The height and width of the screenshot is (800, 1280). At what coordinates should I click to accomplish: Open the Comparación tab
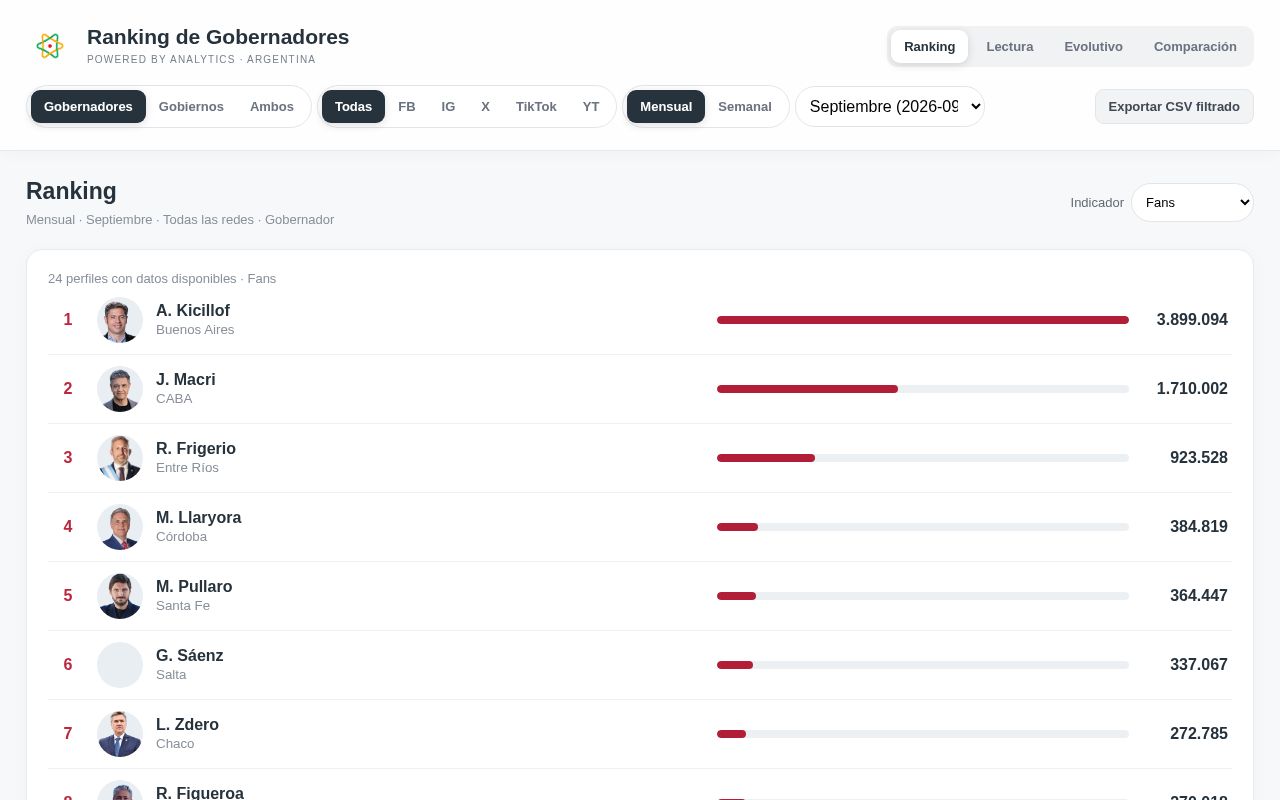click(1195, 47)
